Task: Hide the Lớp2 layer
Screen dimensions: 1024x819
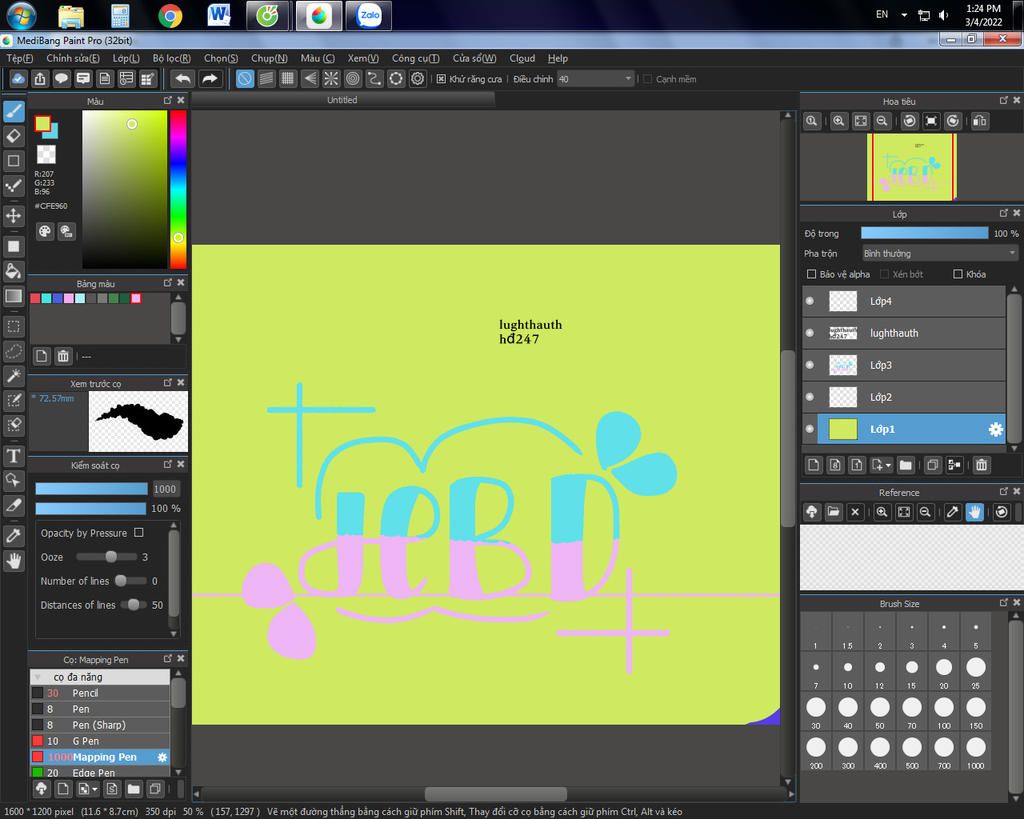Action: [x=810, y=397]
